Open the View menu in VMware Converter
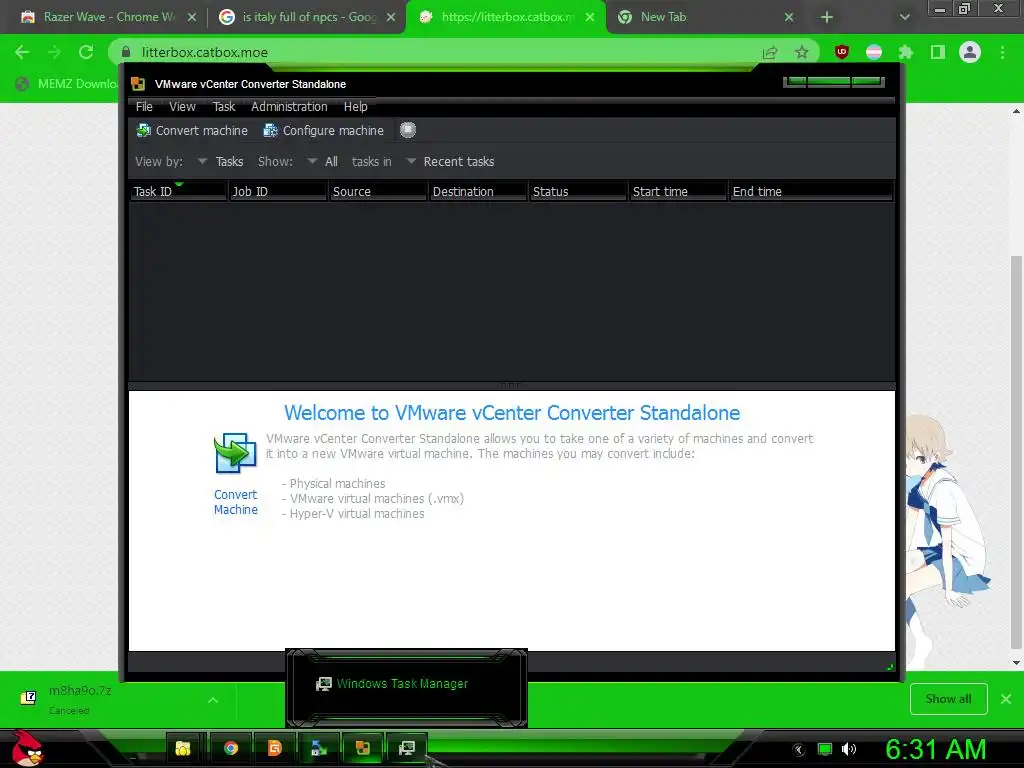This screenshot has height=768, width=1024. [182, 106]
